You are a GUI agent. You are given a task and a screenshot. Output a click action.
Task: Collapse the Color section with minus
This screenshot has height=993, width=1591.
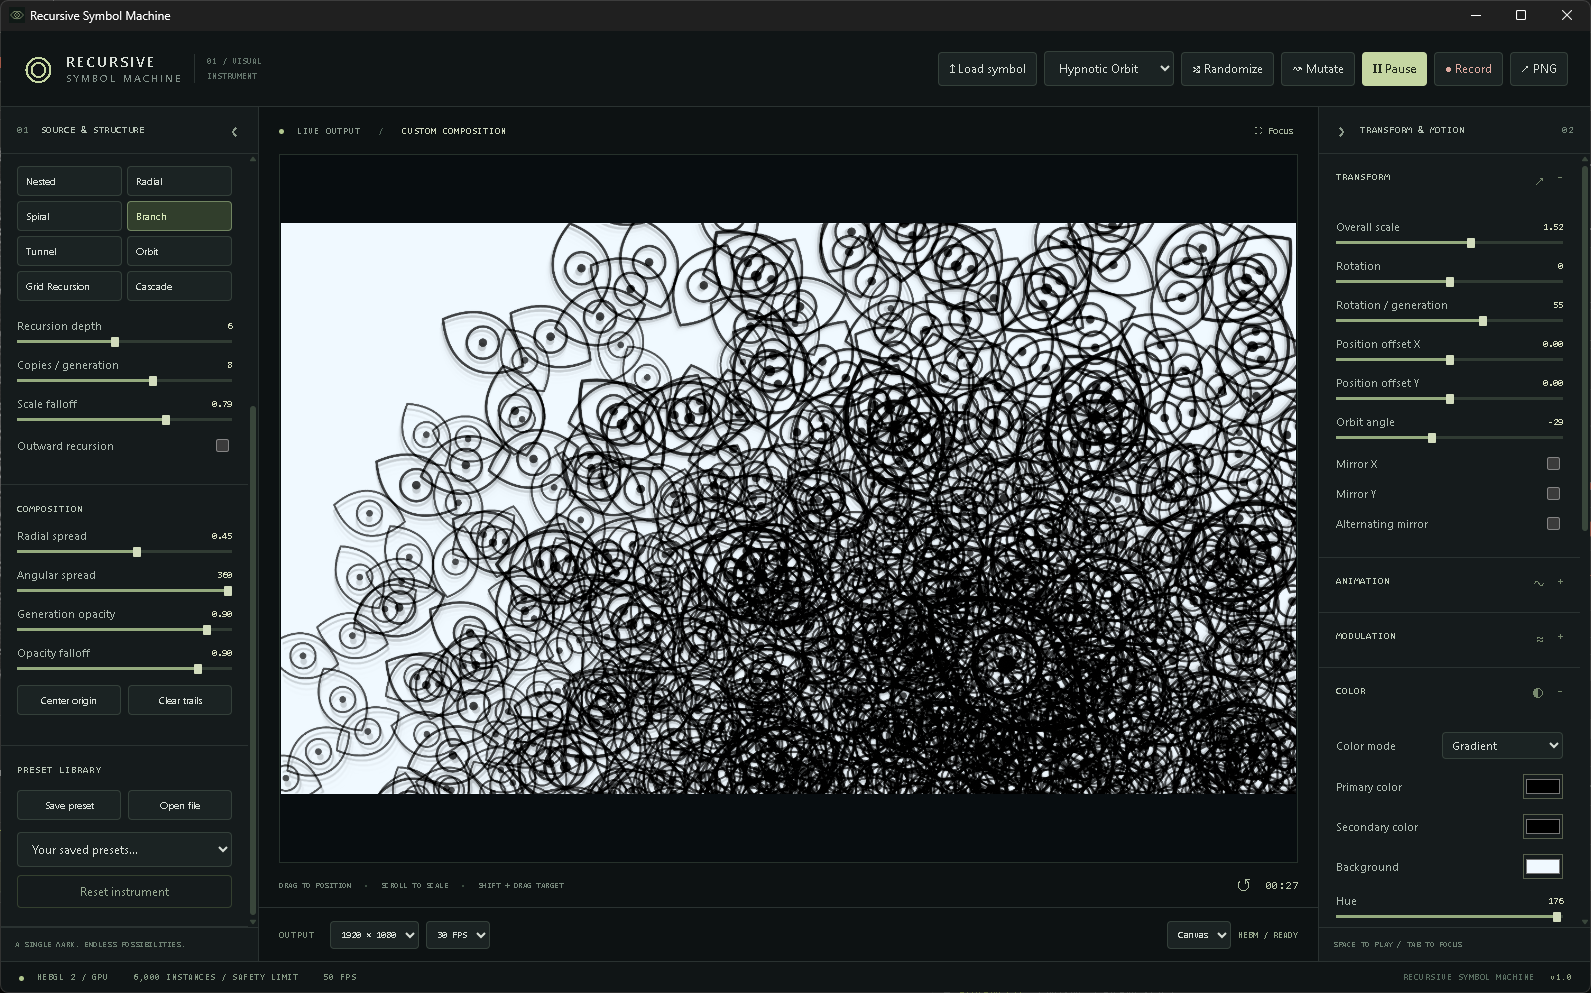tap(1560, 691)
